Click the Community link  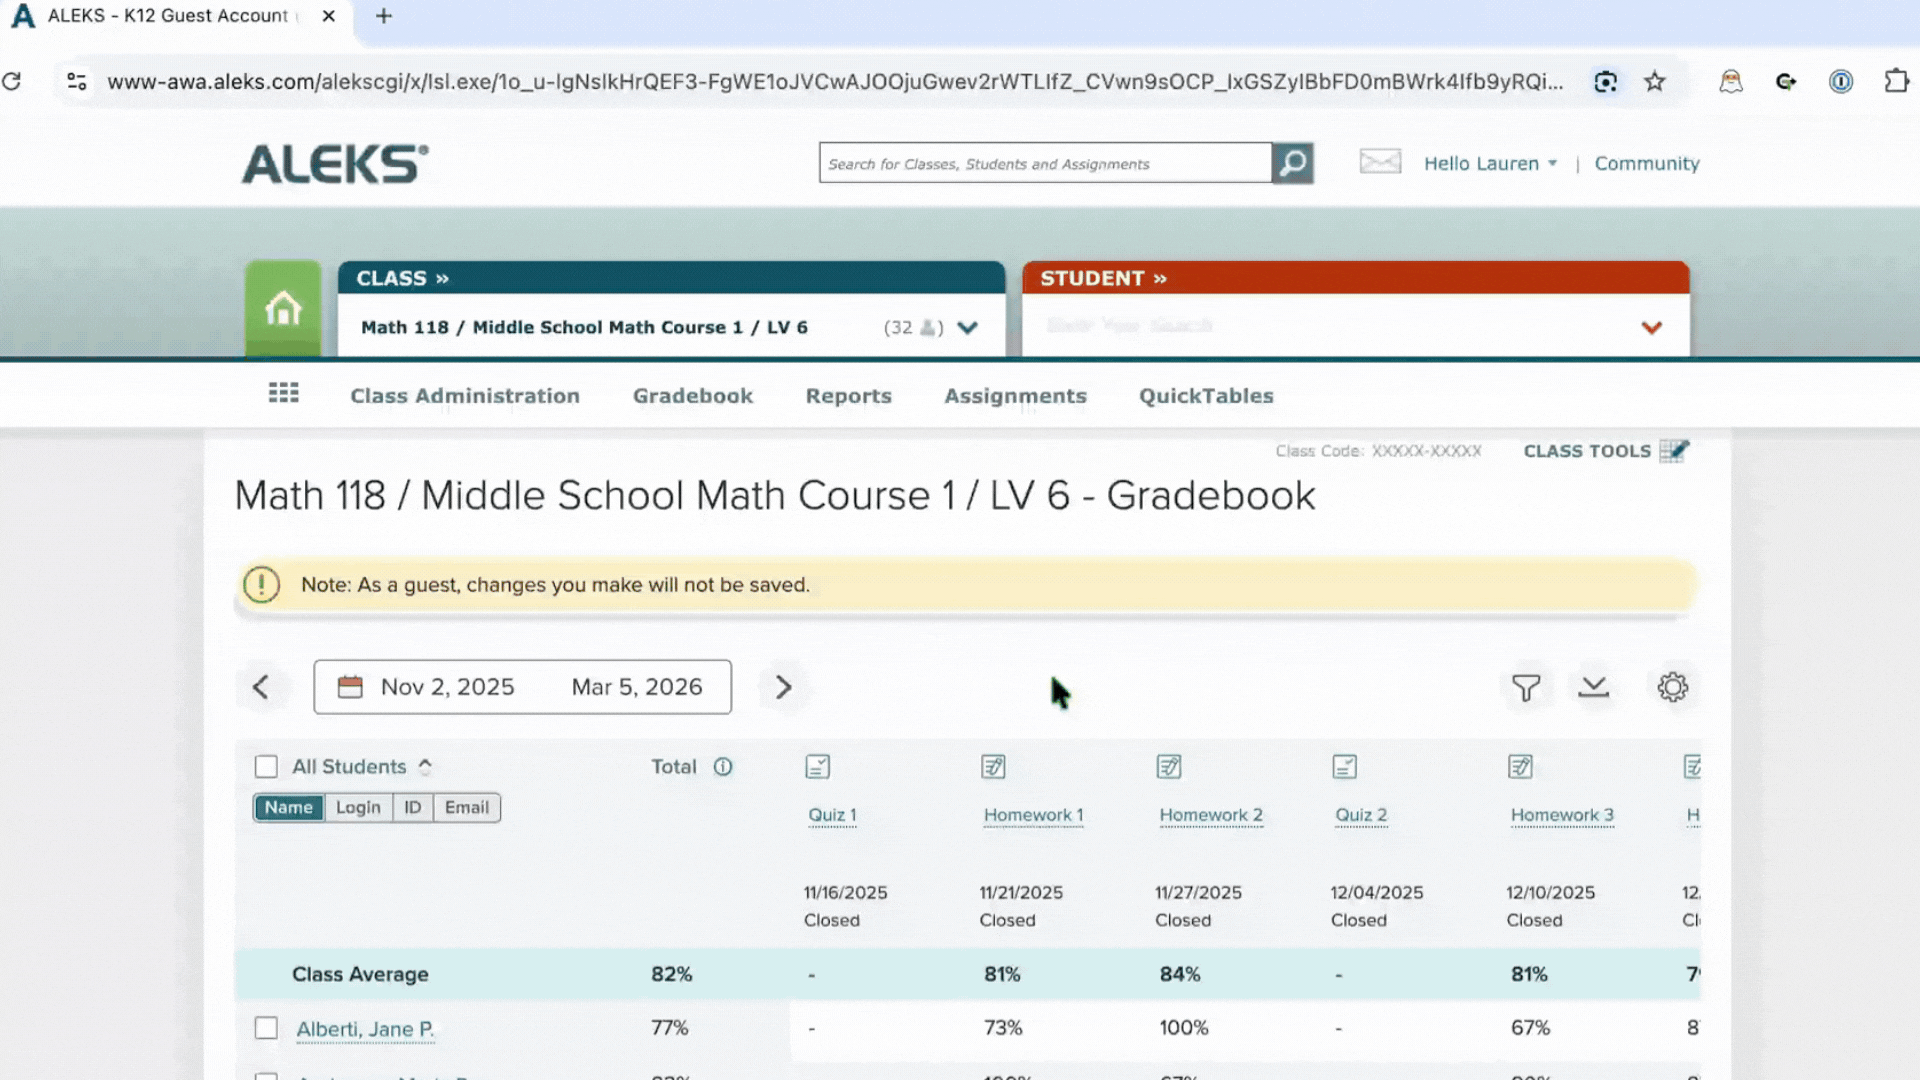tap(1646, 163)
